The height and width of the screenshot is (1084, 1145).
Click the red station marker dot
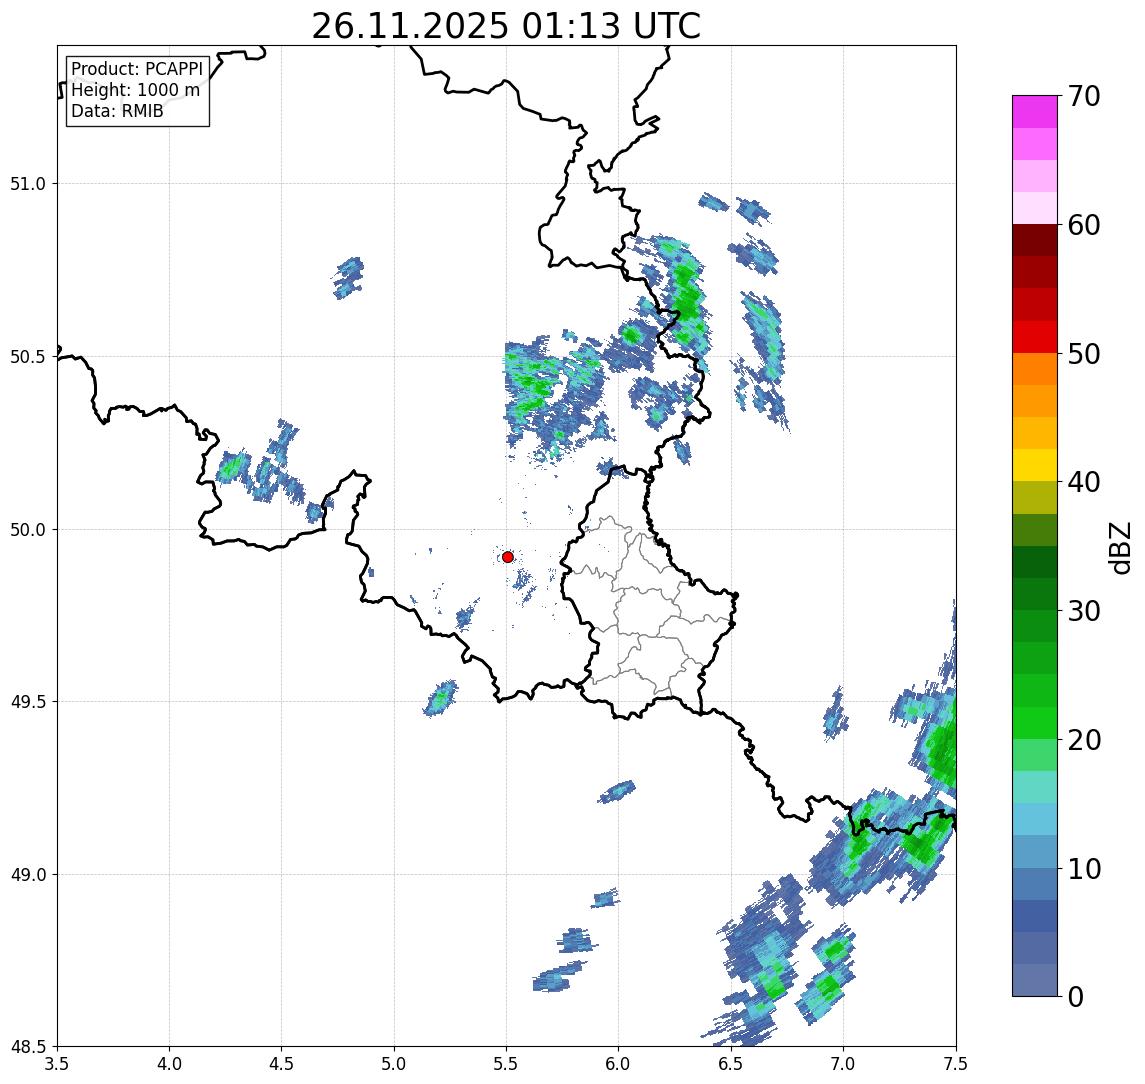(508, 557)
